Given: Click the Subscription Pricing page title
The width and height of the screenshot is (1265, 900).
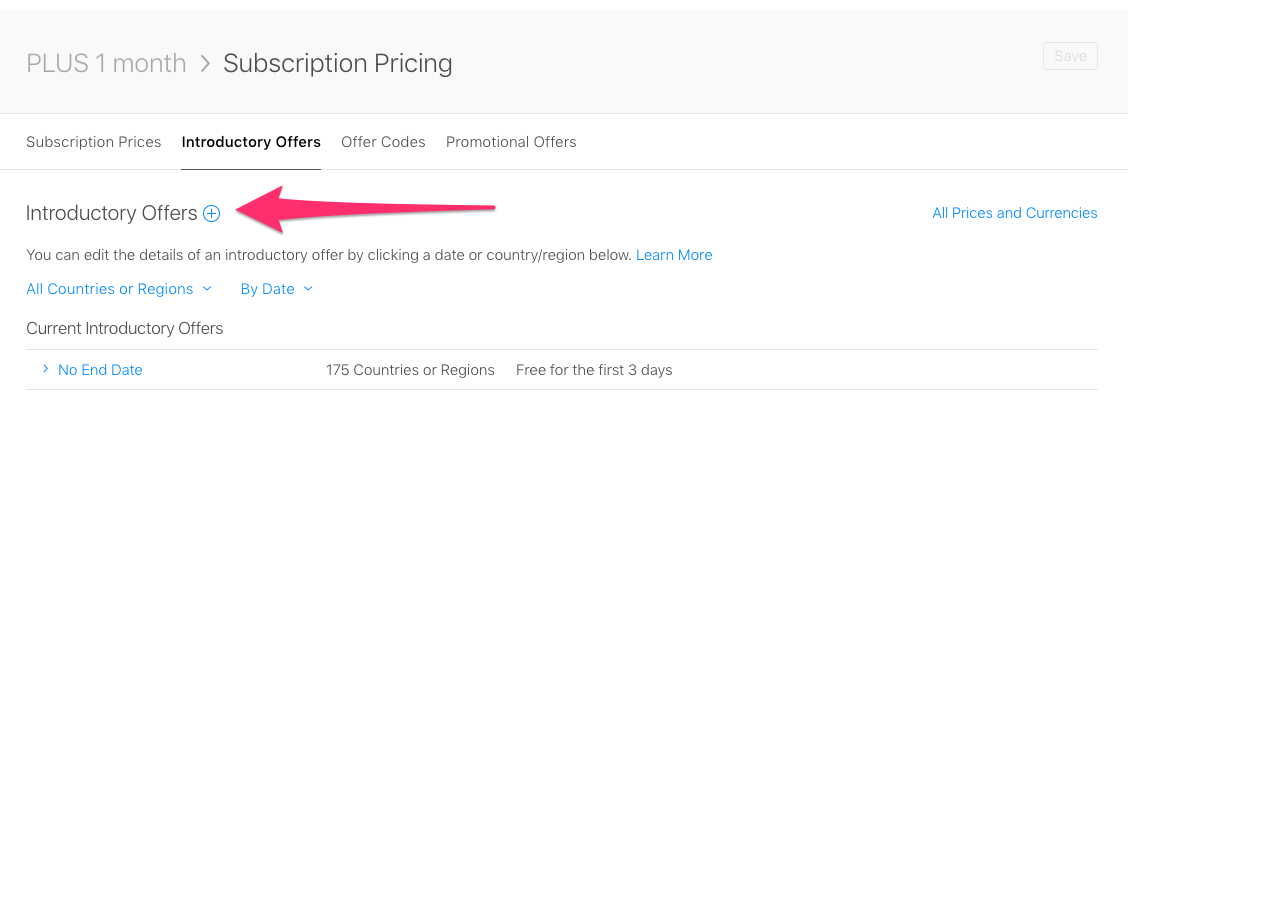Looking at the screenshot, I should [337, 62].
